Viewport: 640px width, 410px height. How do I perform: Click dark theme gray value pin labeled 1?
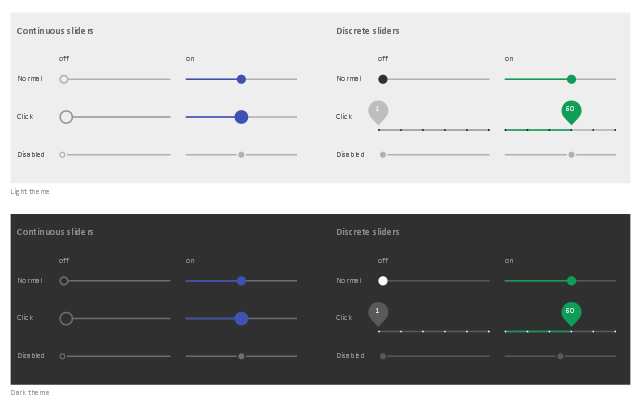(378, 312)
